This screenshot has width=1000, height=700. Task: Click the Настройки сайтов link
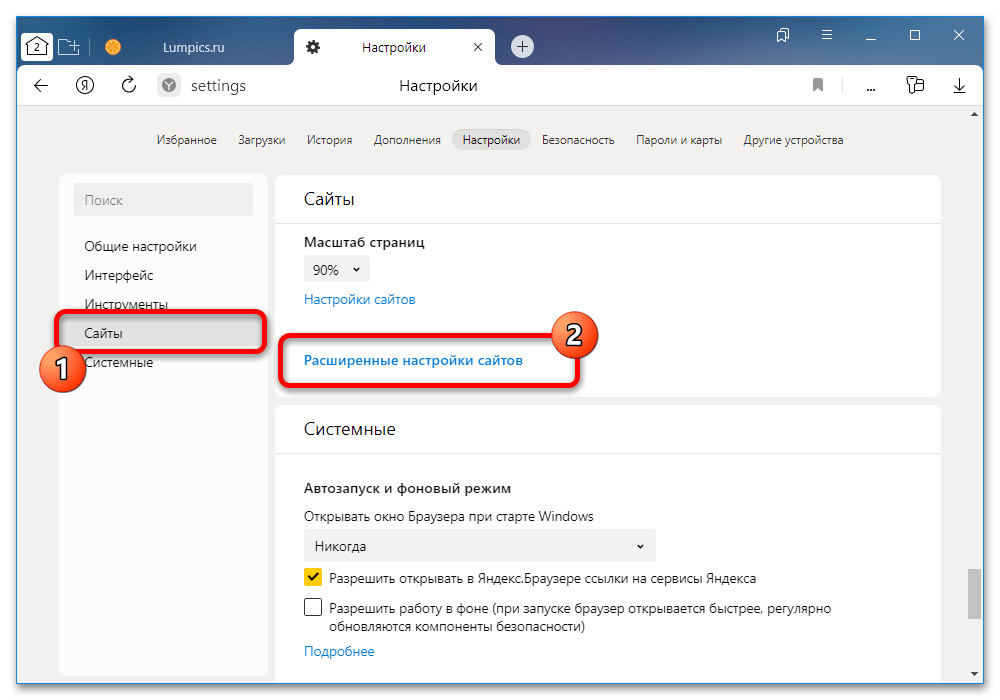pyautogui.click(x=359, y=299)
